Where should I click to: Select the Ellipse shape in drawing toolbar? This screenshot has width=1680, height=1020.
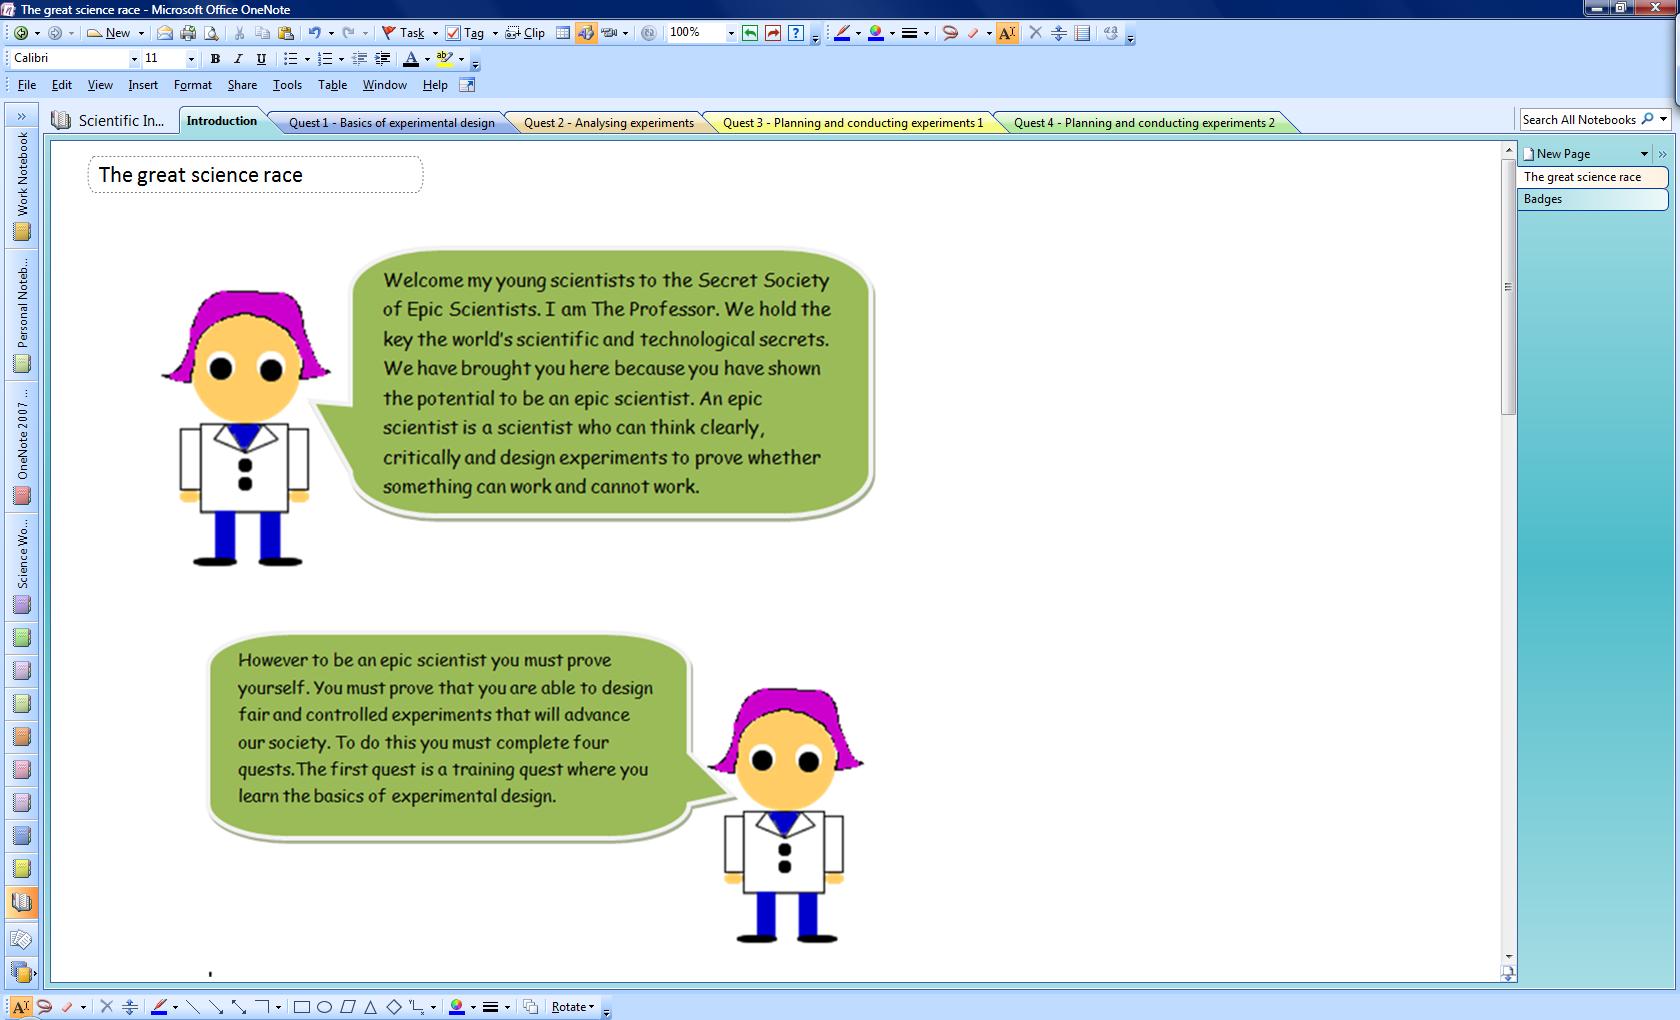coord(324,1007)
